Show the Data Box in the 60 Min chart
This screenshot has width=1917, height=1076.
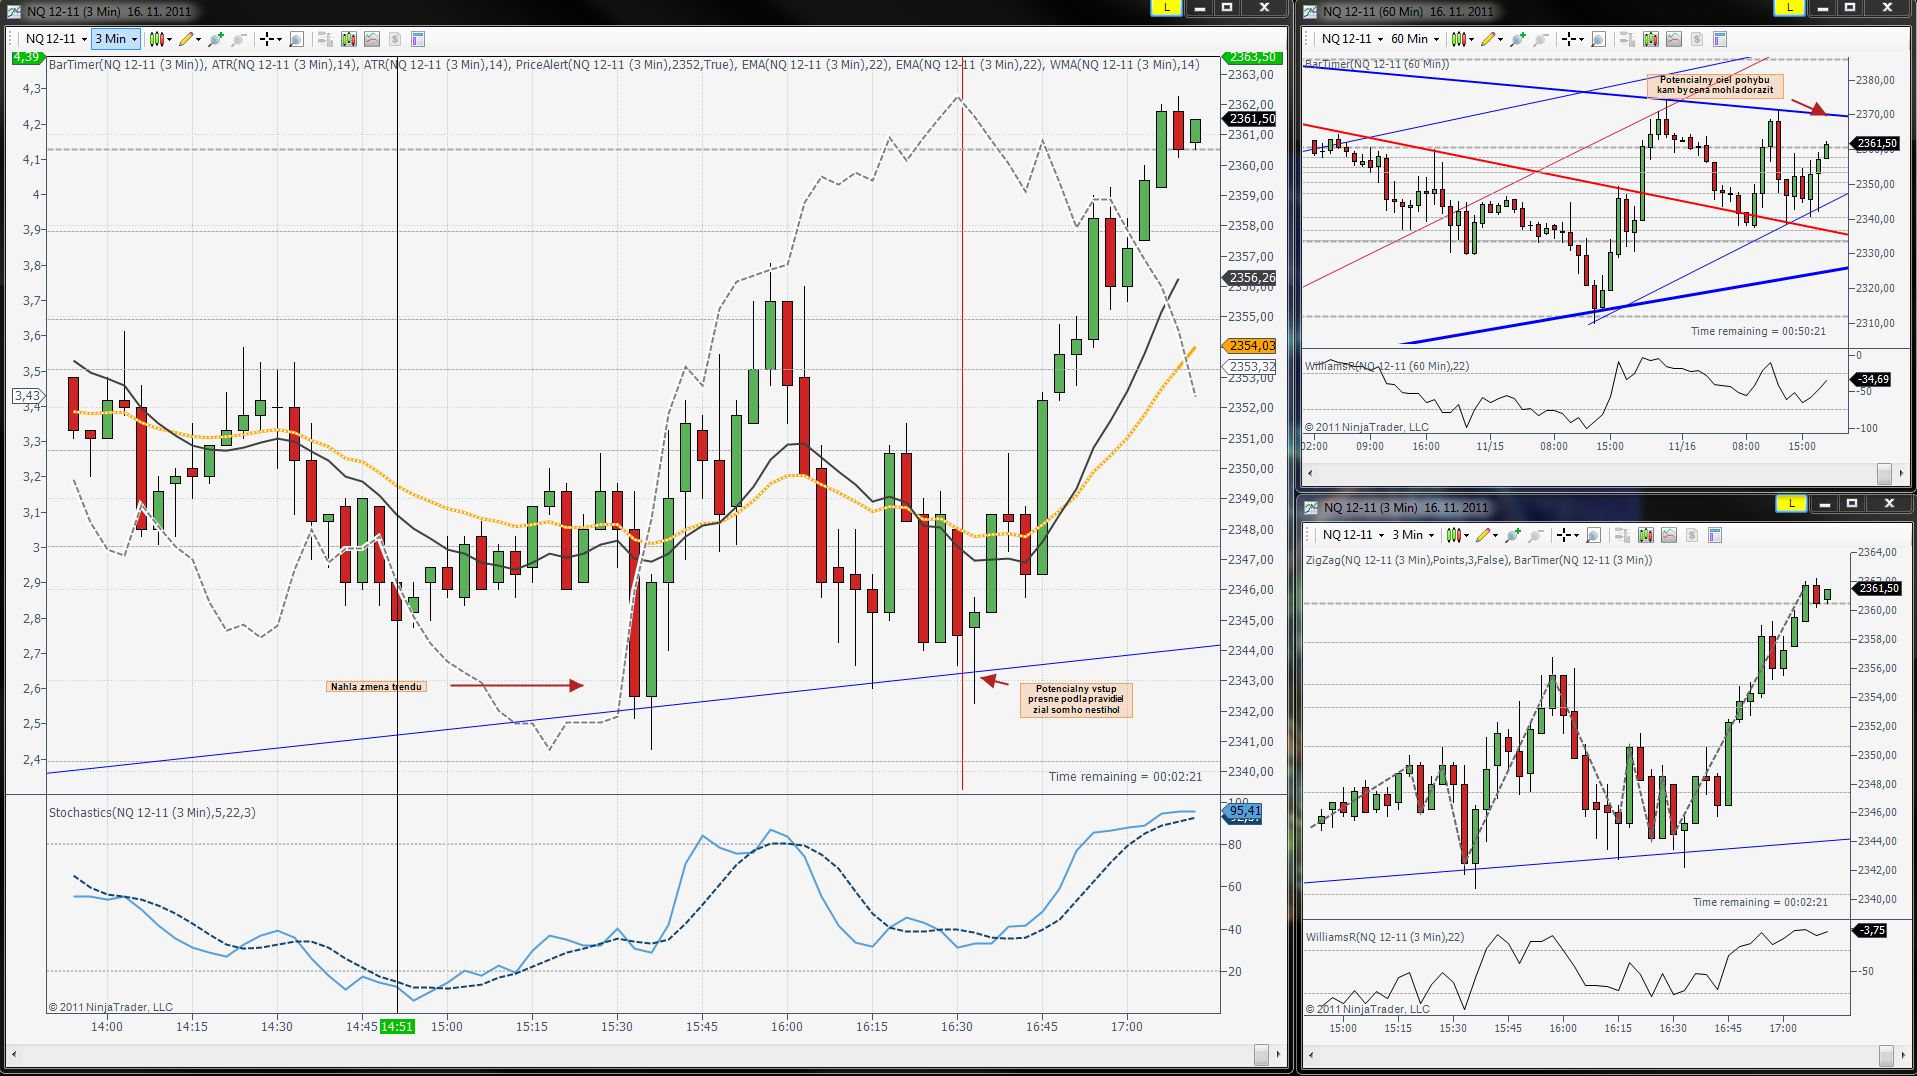[1598, 39]
